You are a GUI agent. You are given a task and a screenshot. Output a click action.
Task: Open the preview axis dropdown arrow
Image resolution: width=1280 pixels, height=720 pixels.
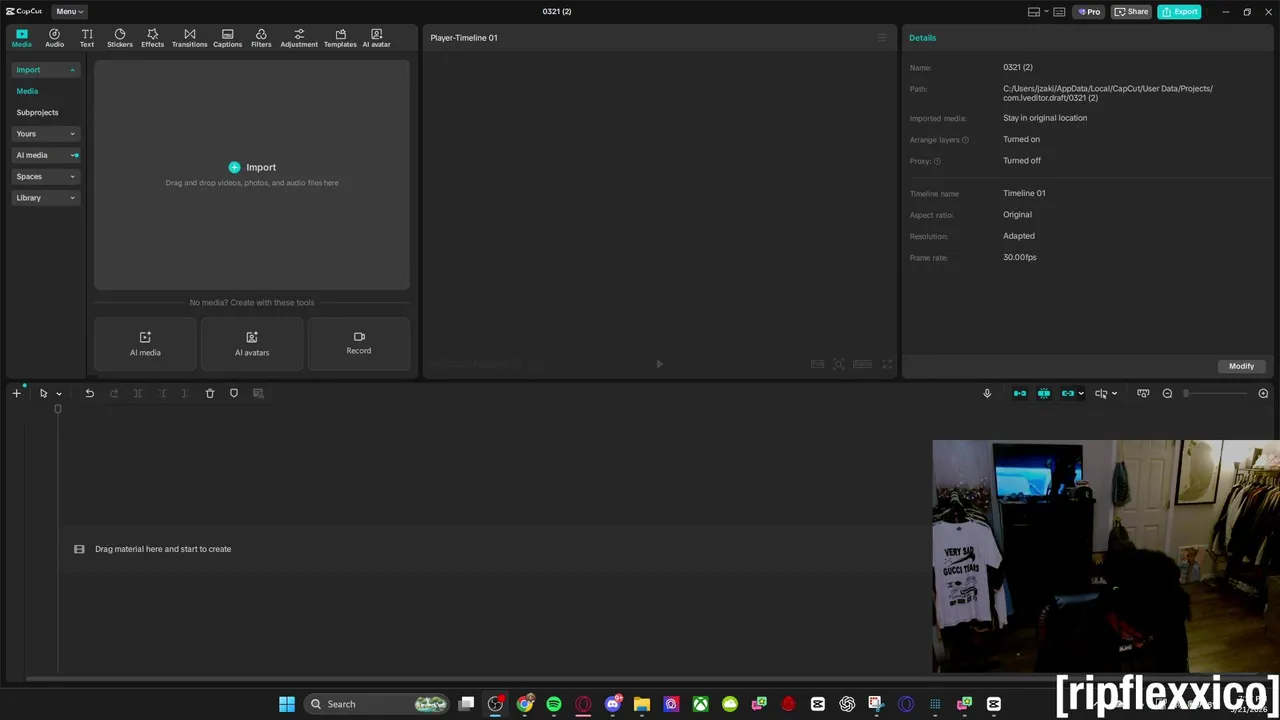pyautogui.click(x=1114, y=394)
